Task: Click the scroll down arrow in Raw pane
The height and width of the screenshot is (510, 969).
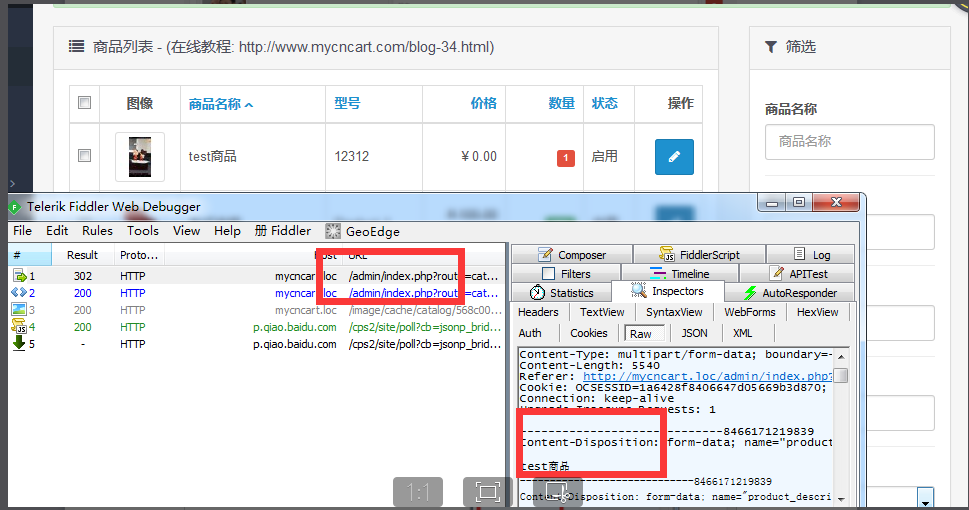Action: (841, 498)
